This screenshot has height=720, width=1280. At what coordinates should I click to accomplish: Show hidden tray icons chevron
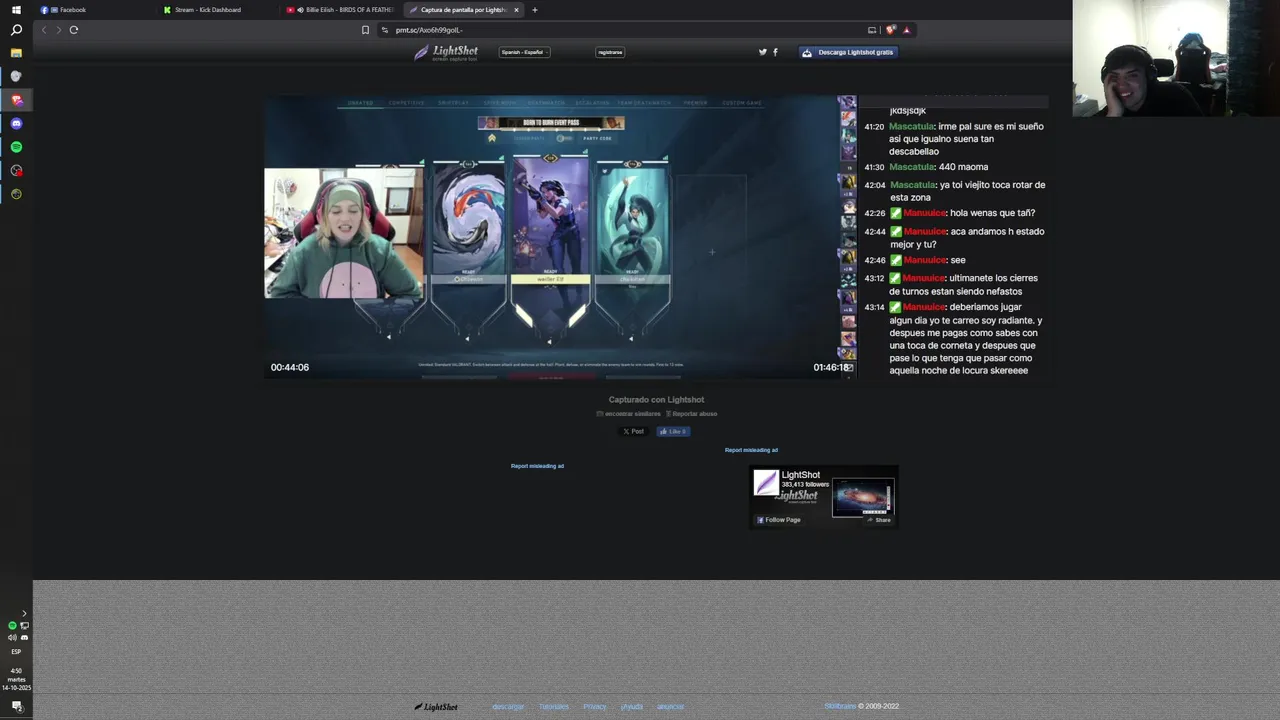(x=24, y=614)
